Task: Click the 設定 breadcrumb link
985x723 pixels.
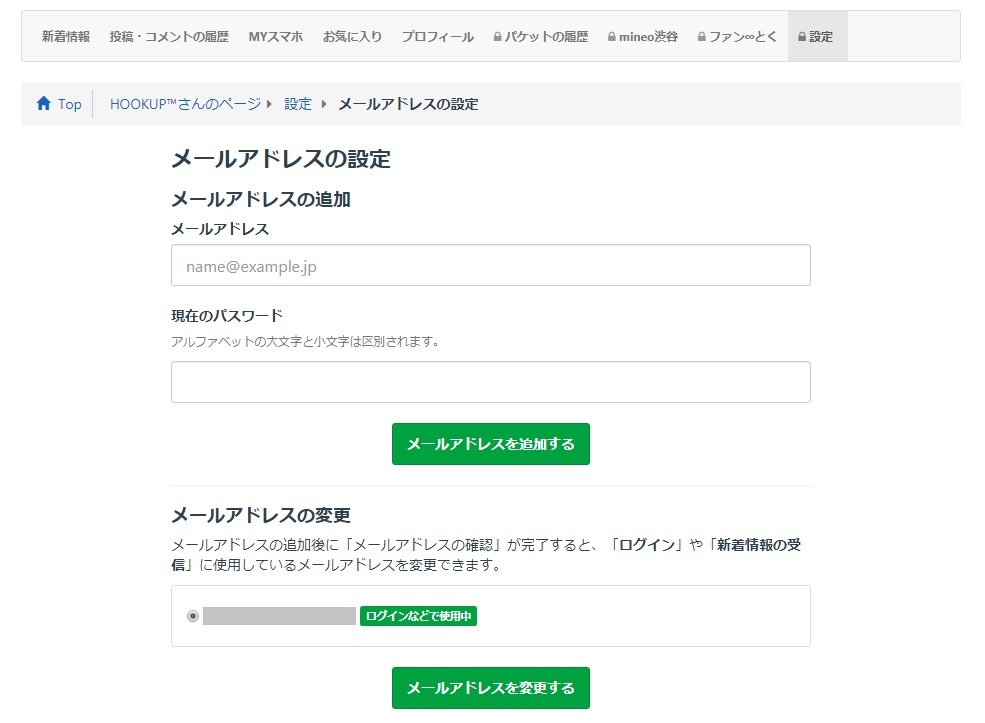Action: point(298,104)
